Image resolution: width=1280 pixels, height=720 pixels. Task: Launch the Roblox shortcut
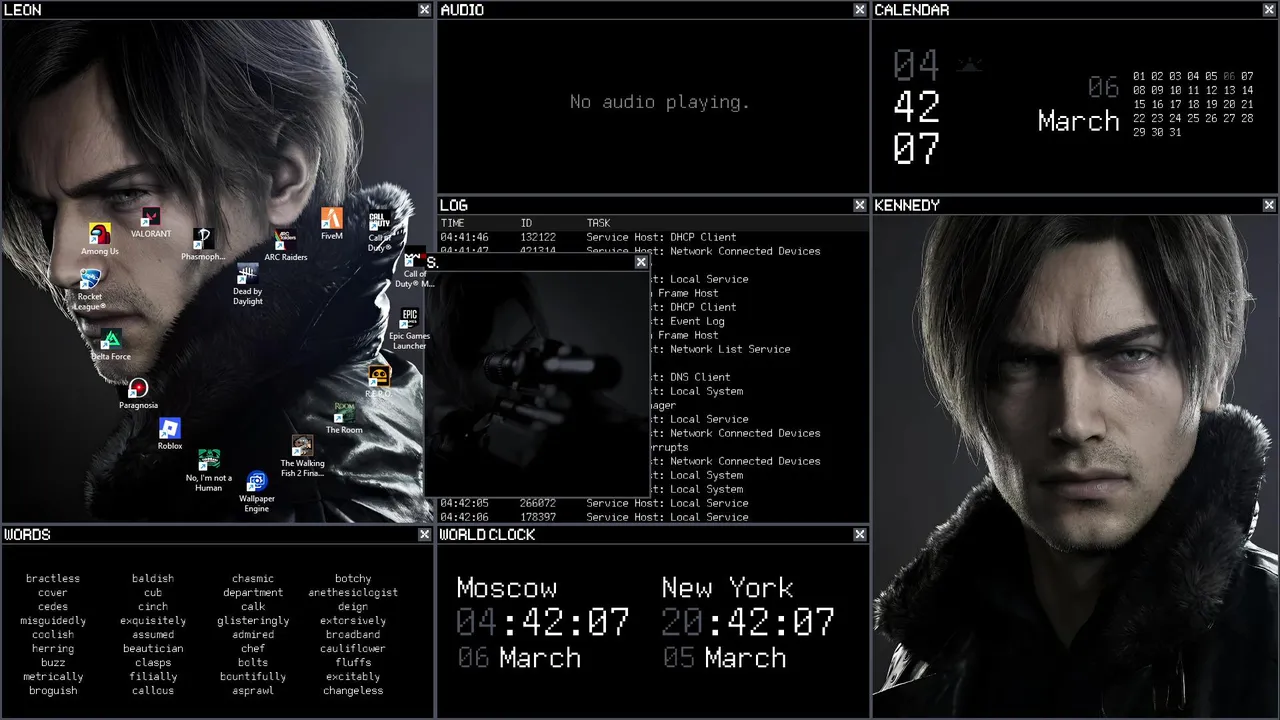(170, 435)
